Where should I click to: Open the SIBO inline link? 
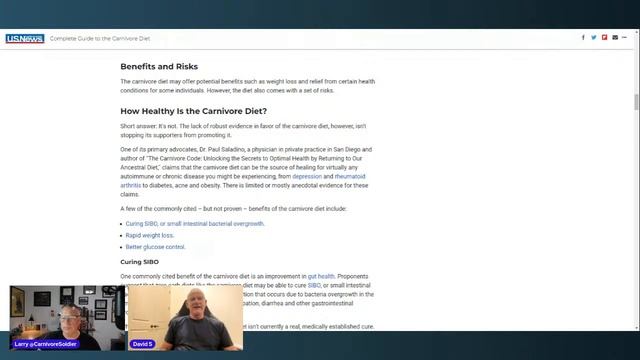click(314, 285)
